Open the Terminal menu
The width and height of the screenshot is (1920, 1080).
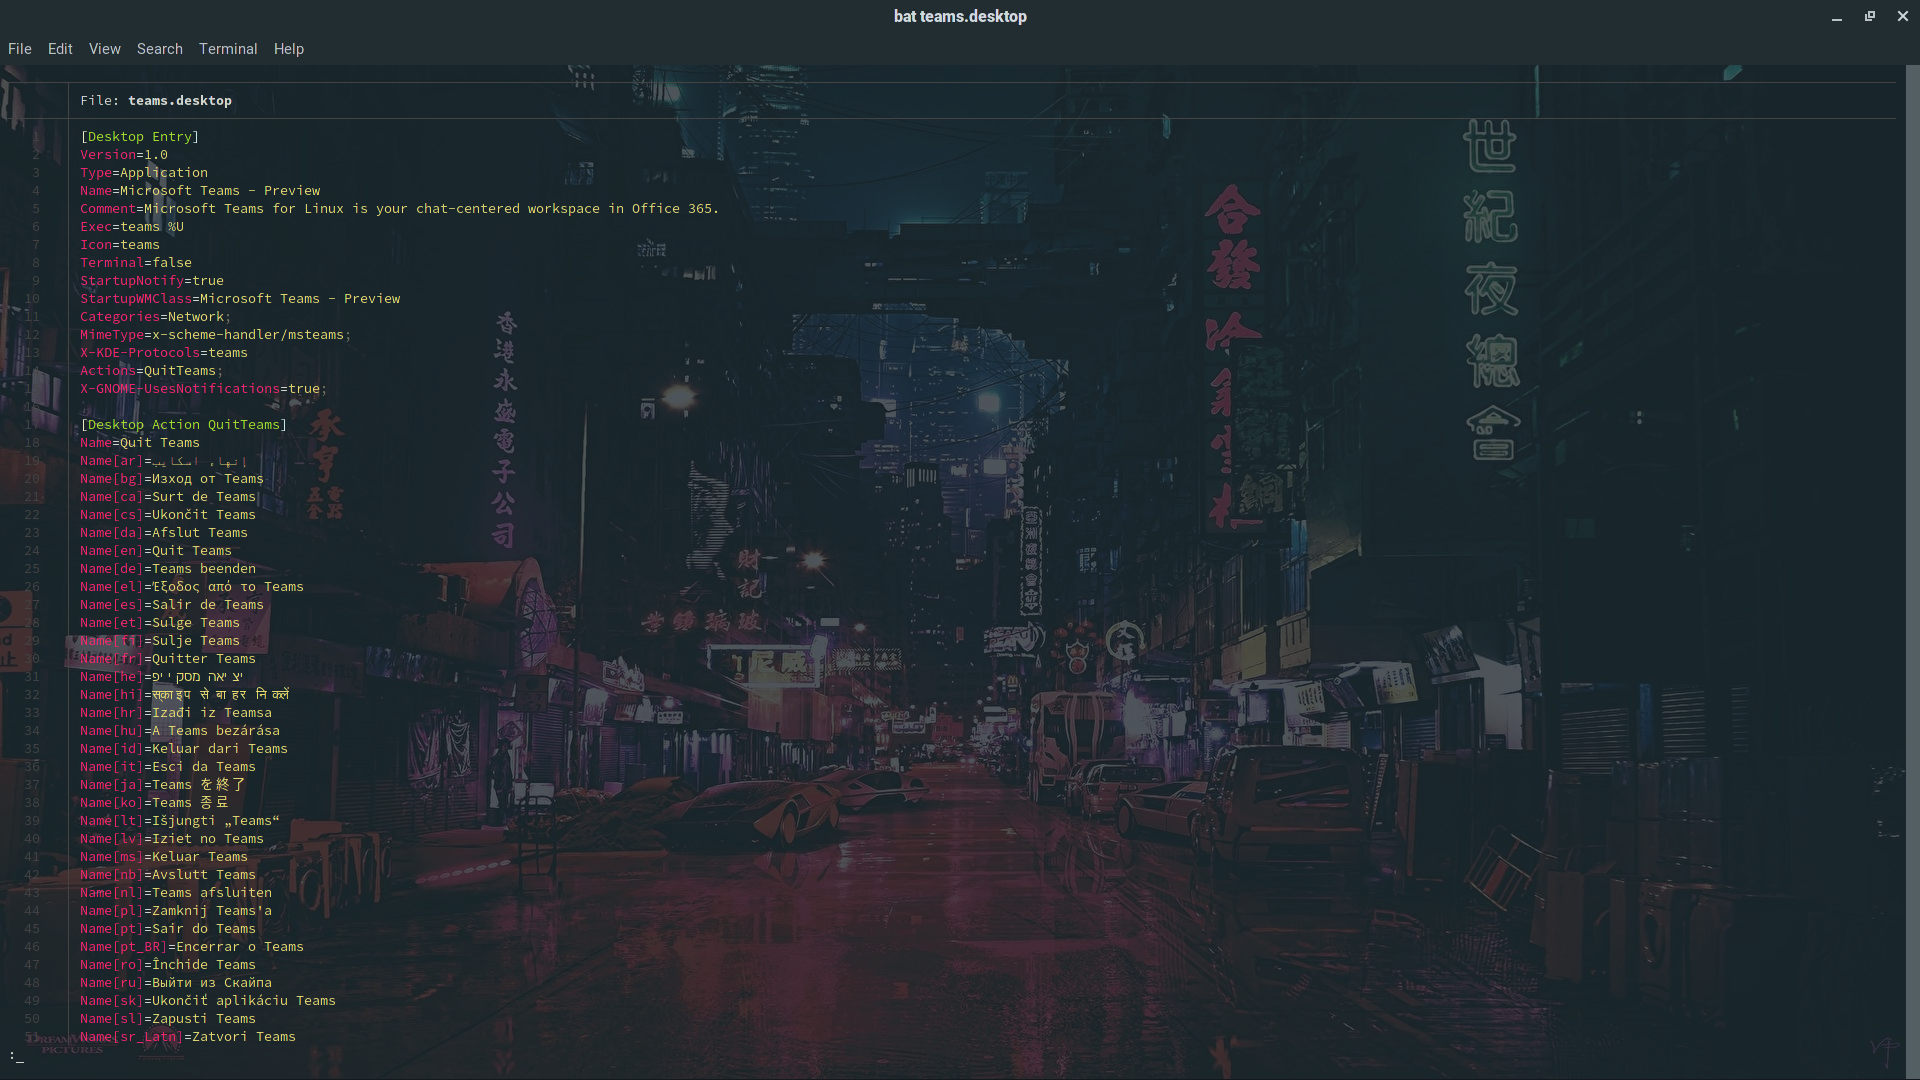point(228,49)
